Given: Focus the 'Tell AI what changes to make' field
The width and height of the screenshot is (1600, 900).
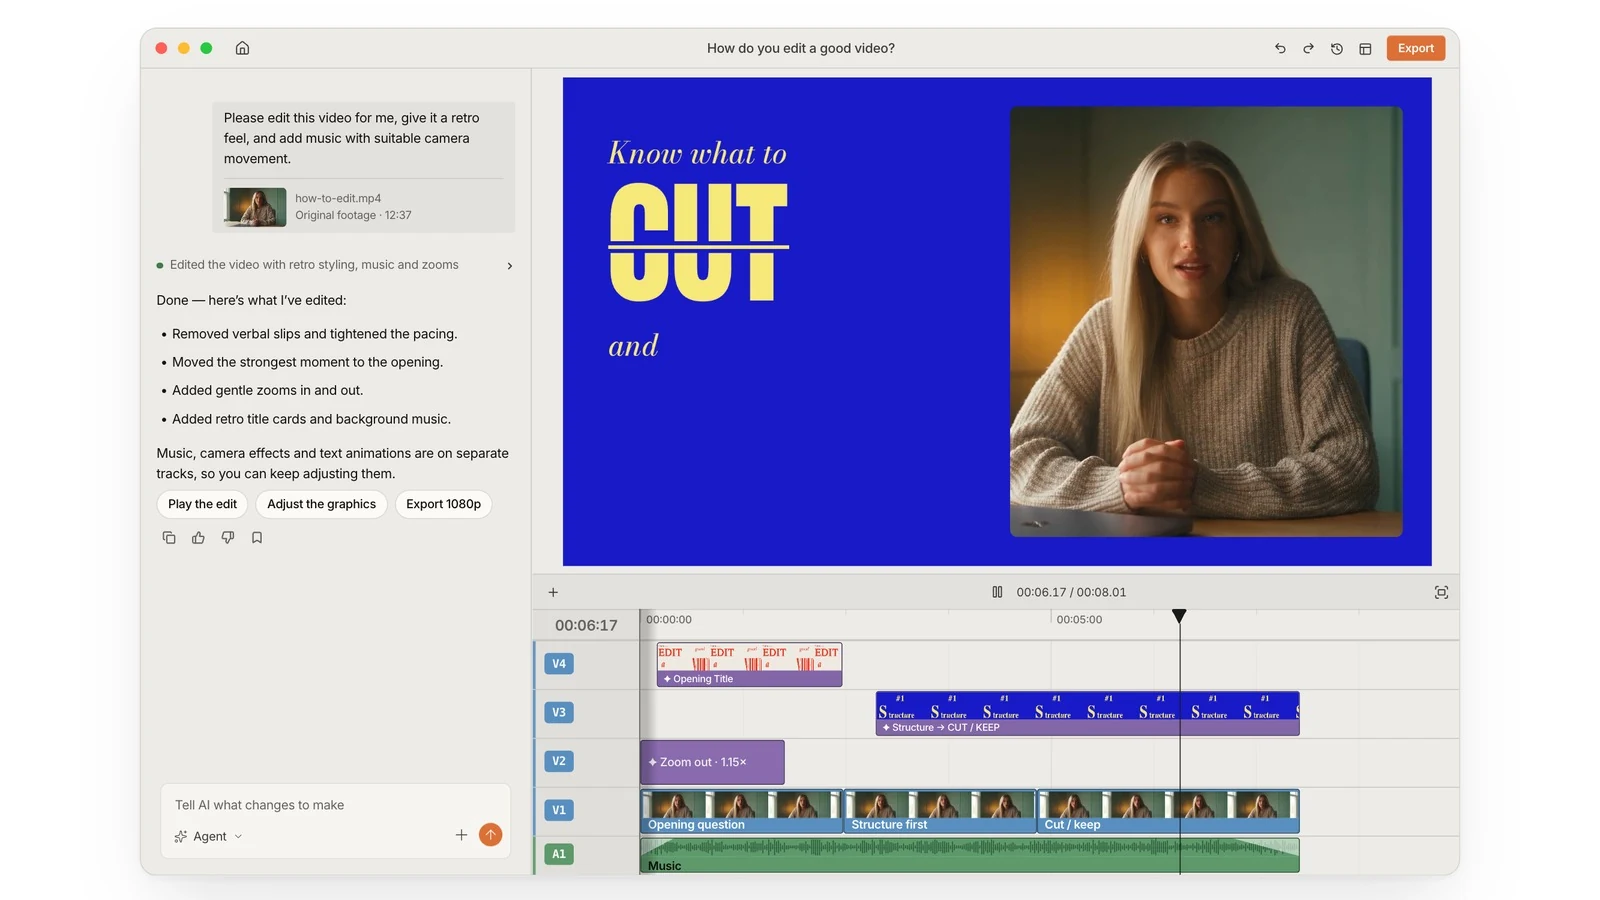Looking at the screenshot, I should click(x=335, y=805).
